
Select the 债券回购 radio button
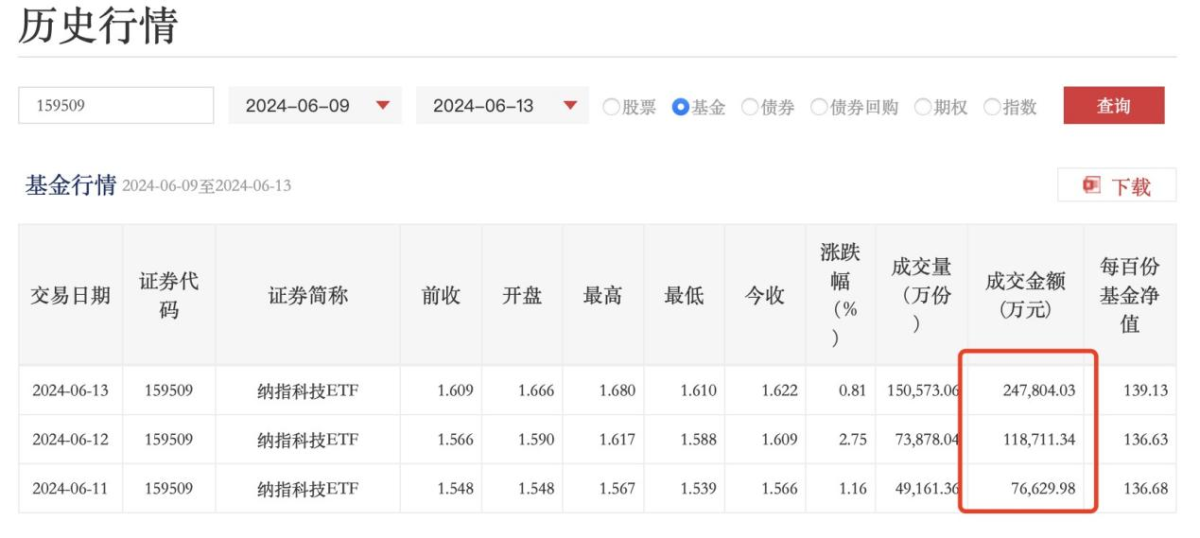[819, 107]
